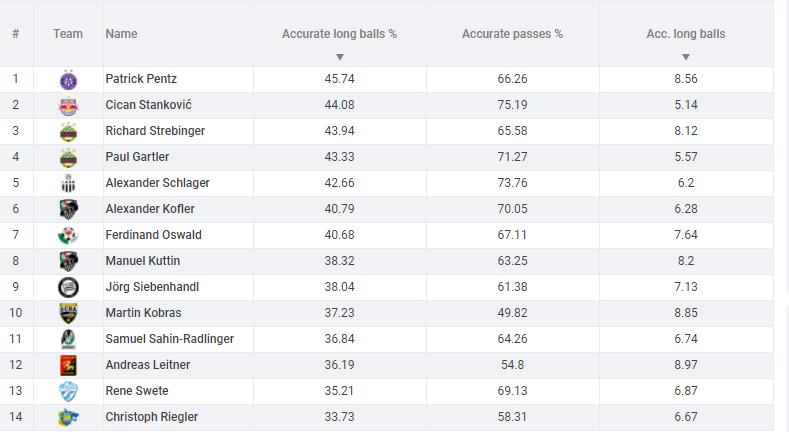Viewport: 789px width, 432px height.
Task: Select Richard Strebinger's green team crest
Action: 68,132
